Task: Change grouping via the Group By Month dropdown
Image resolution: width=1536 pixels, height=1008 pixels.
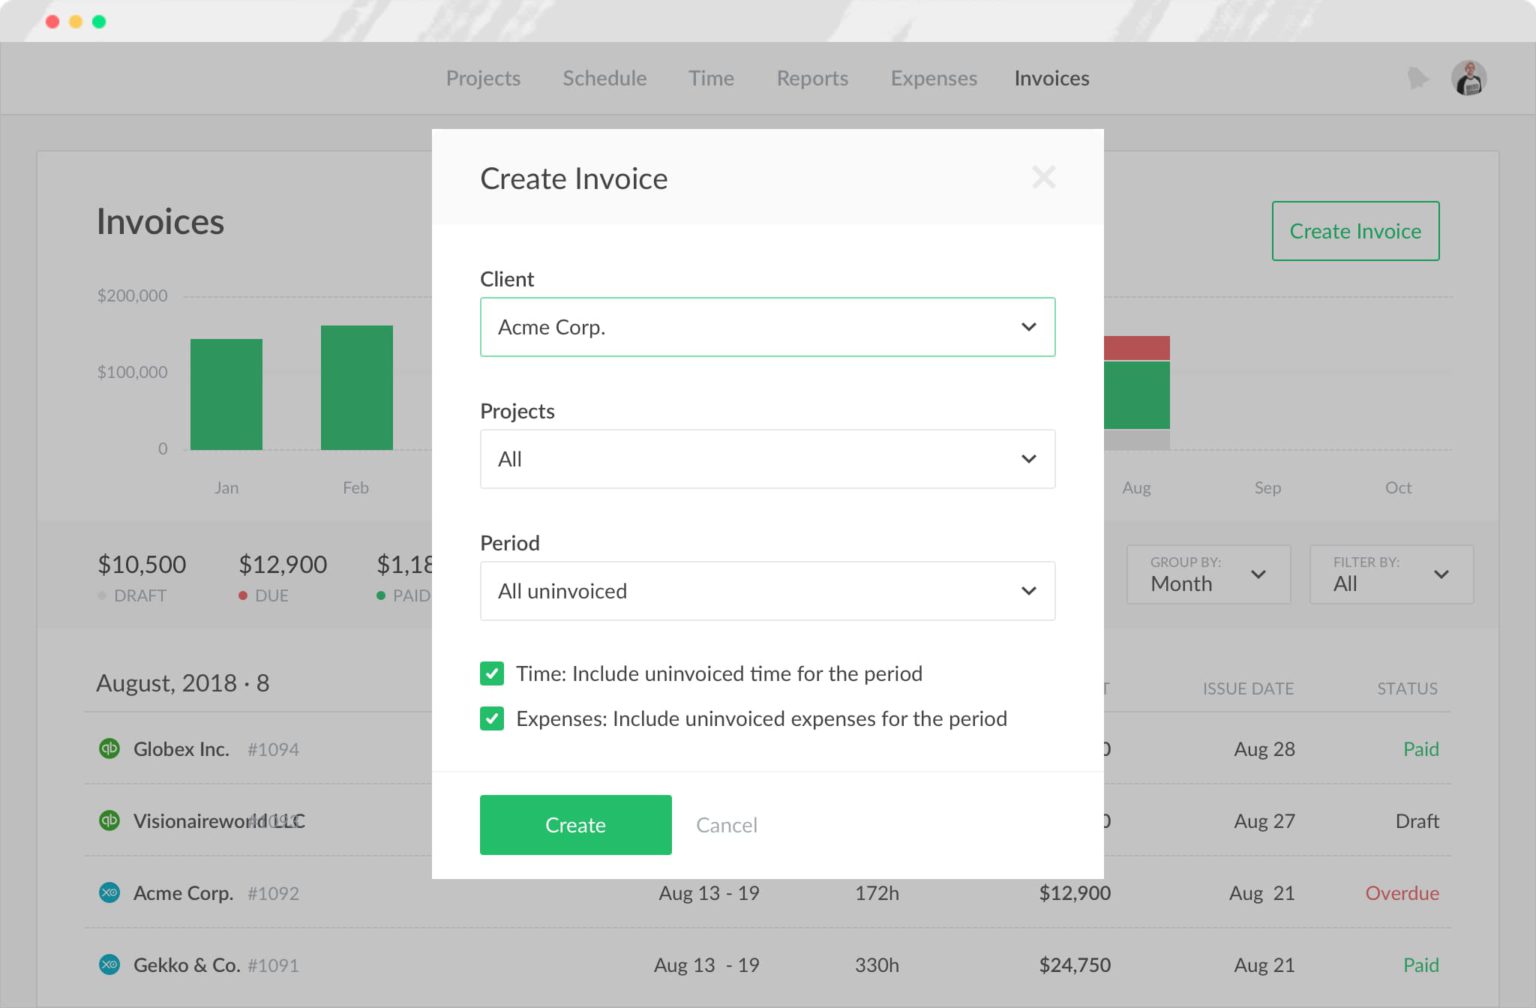Action: pyautogui.click(x=1207, y=574)
